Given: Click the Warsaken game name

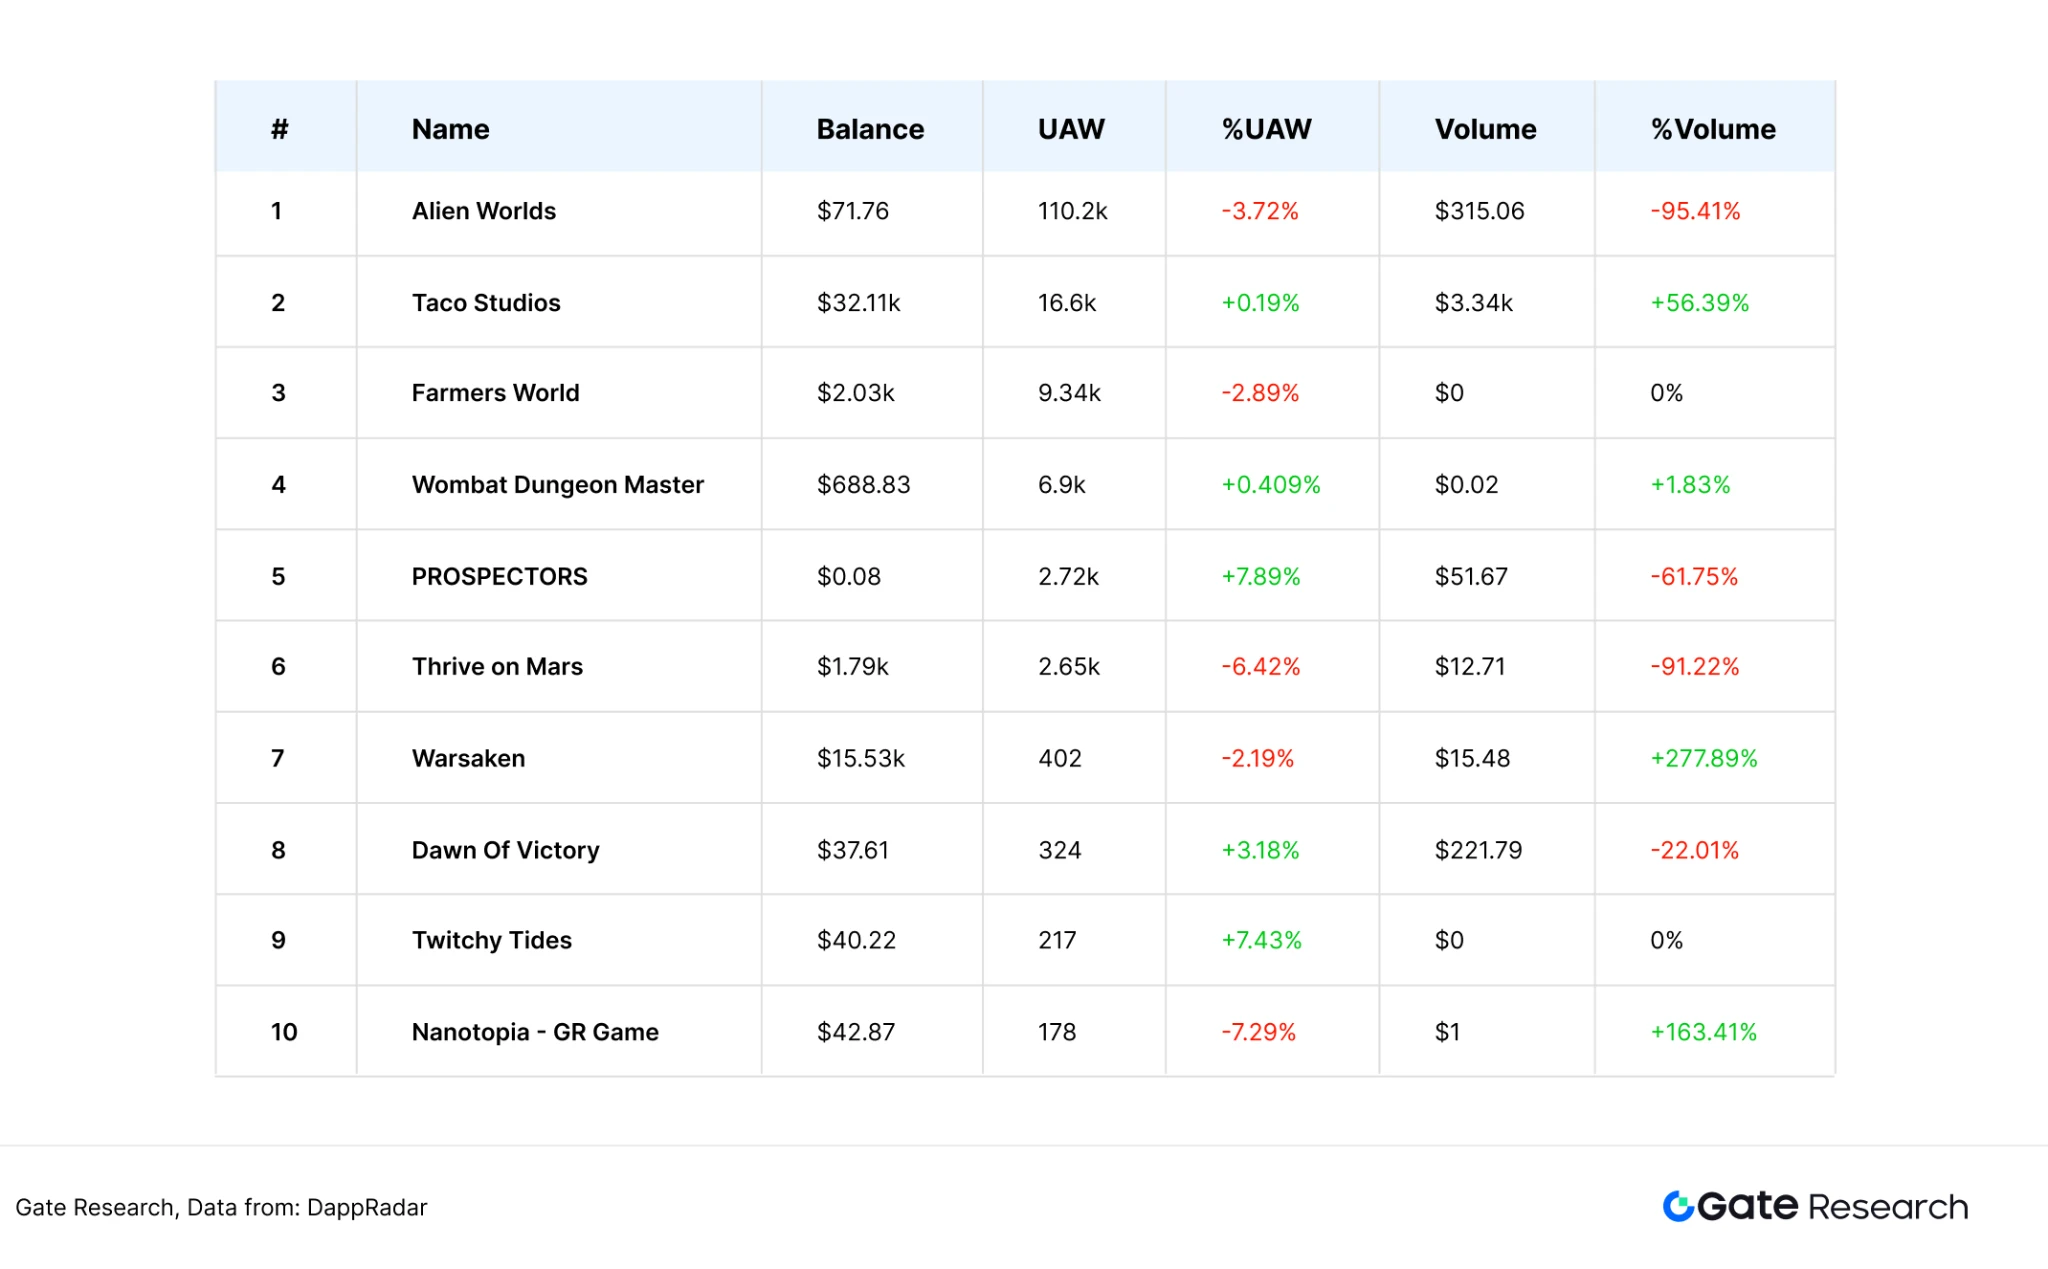Looking at the screenshot, I should [468, 759].
